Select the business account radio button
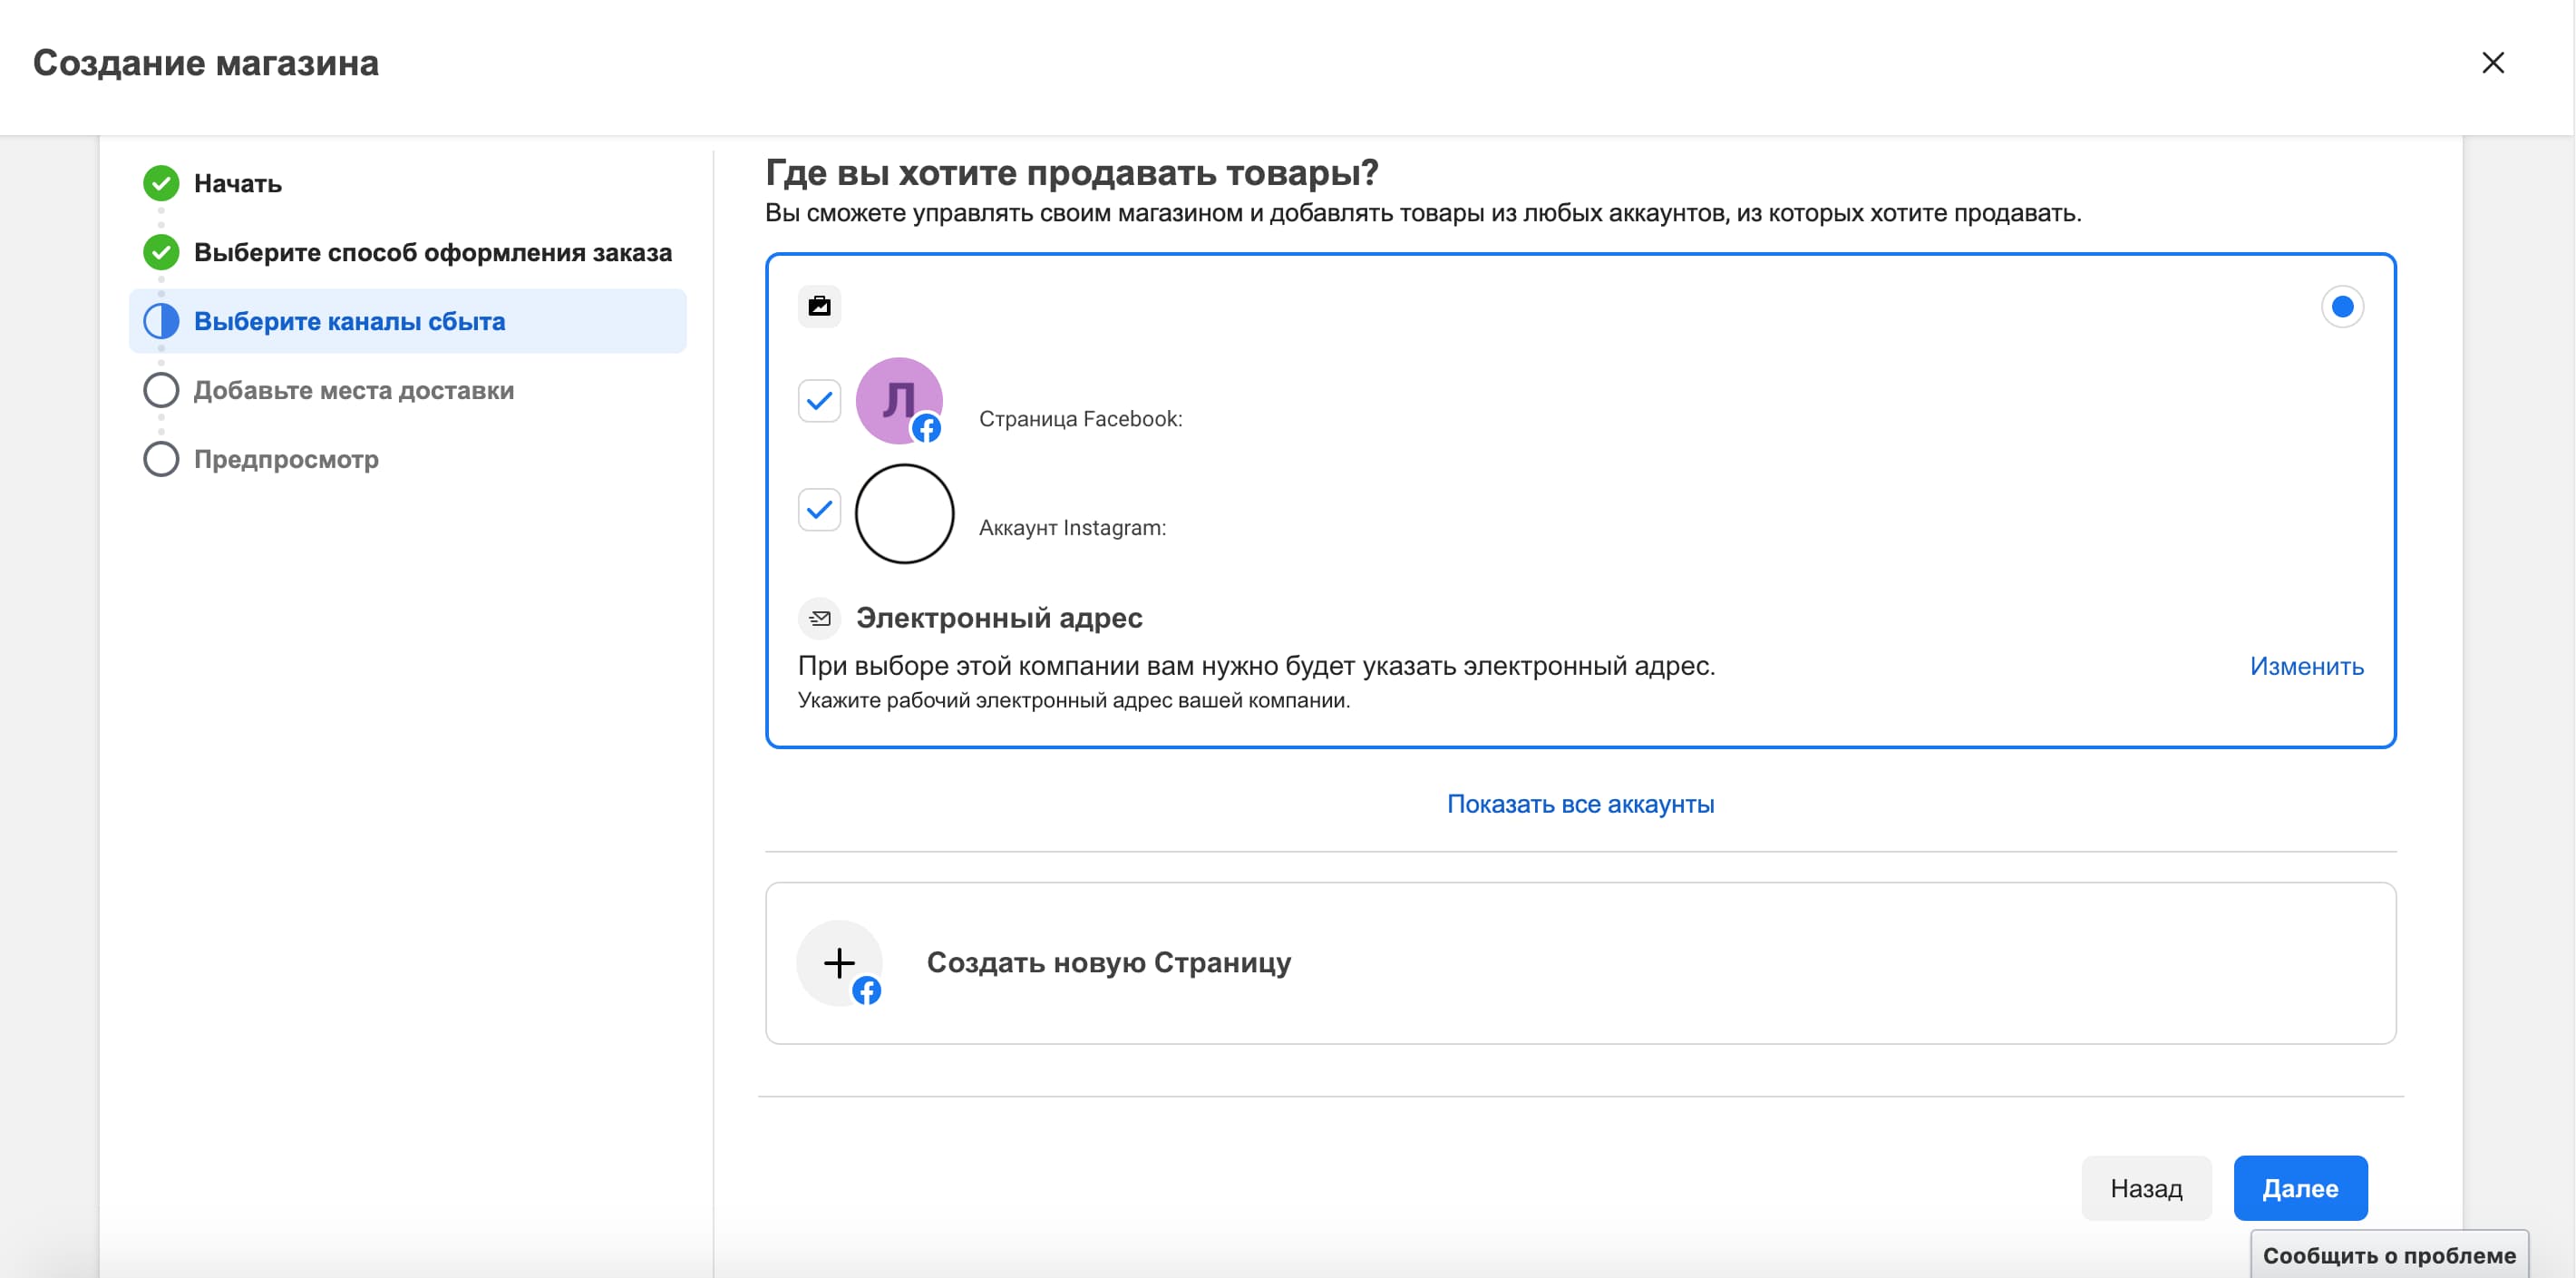2576x1278 pixels. 2342,306
